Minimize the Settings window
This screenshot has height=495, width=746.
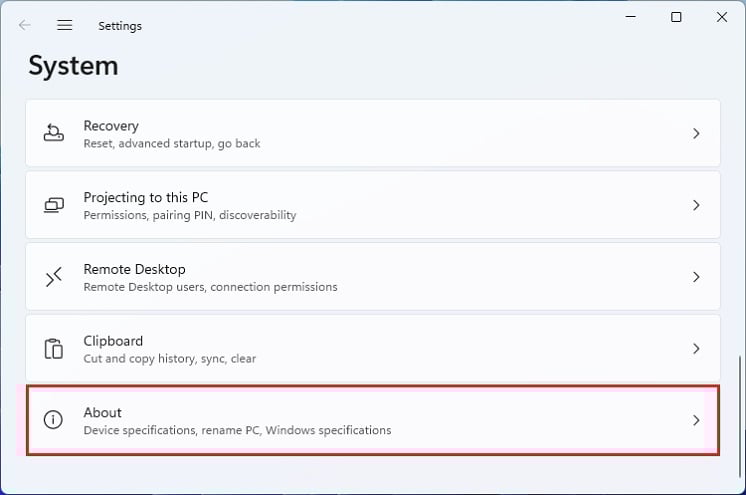[630, 17]
